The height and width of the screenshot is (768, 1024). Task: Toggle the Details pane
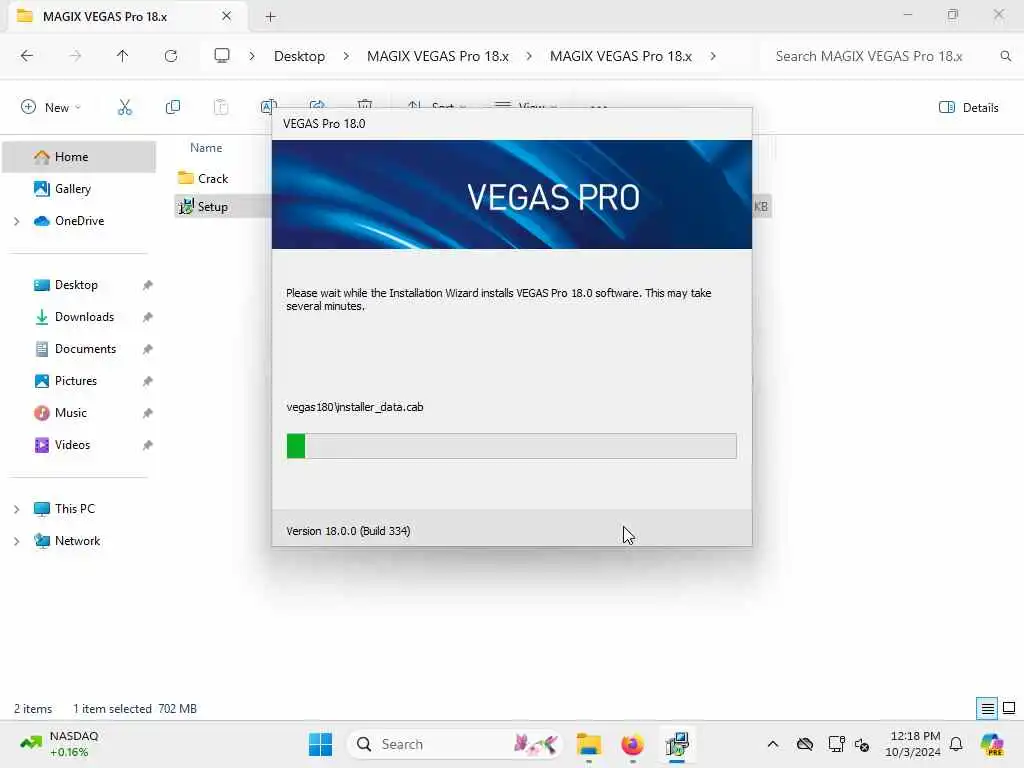(x=968, y=108)
